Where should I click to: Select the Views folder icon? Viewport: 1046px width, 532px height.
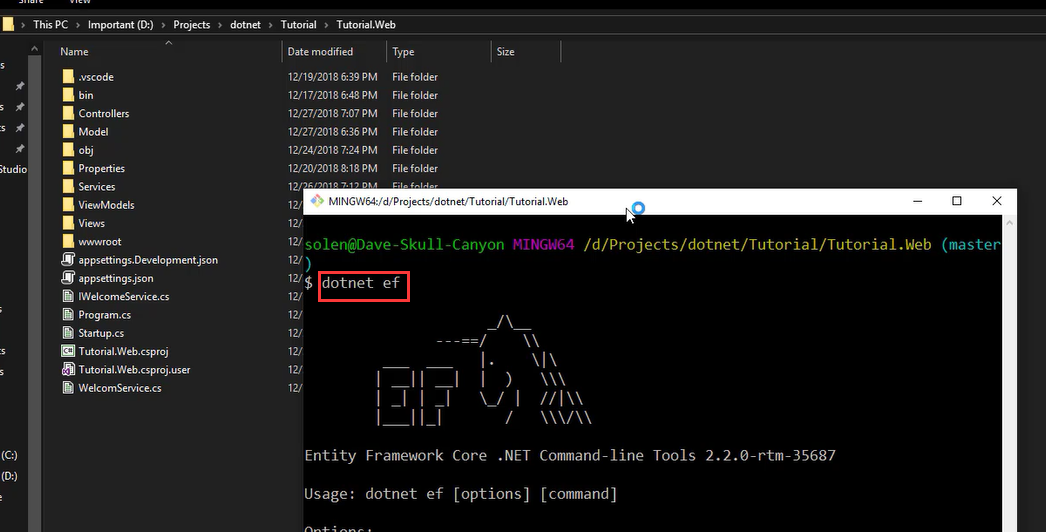[x=68, y=223]
